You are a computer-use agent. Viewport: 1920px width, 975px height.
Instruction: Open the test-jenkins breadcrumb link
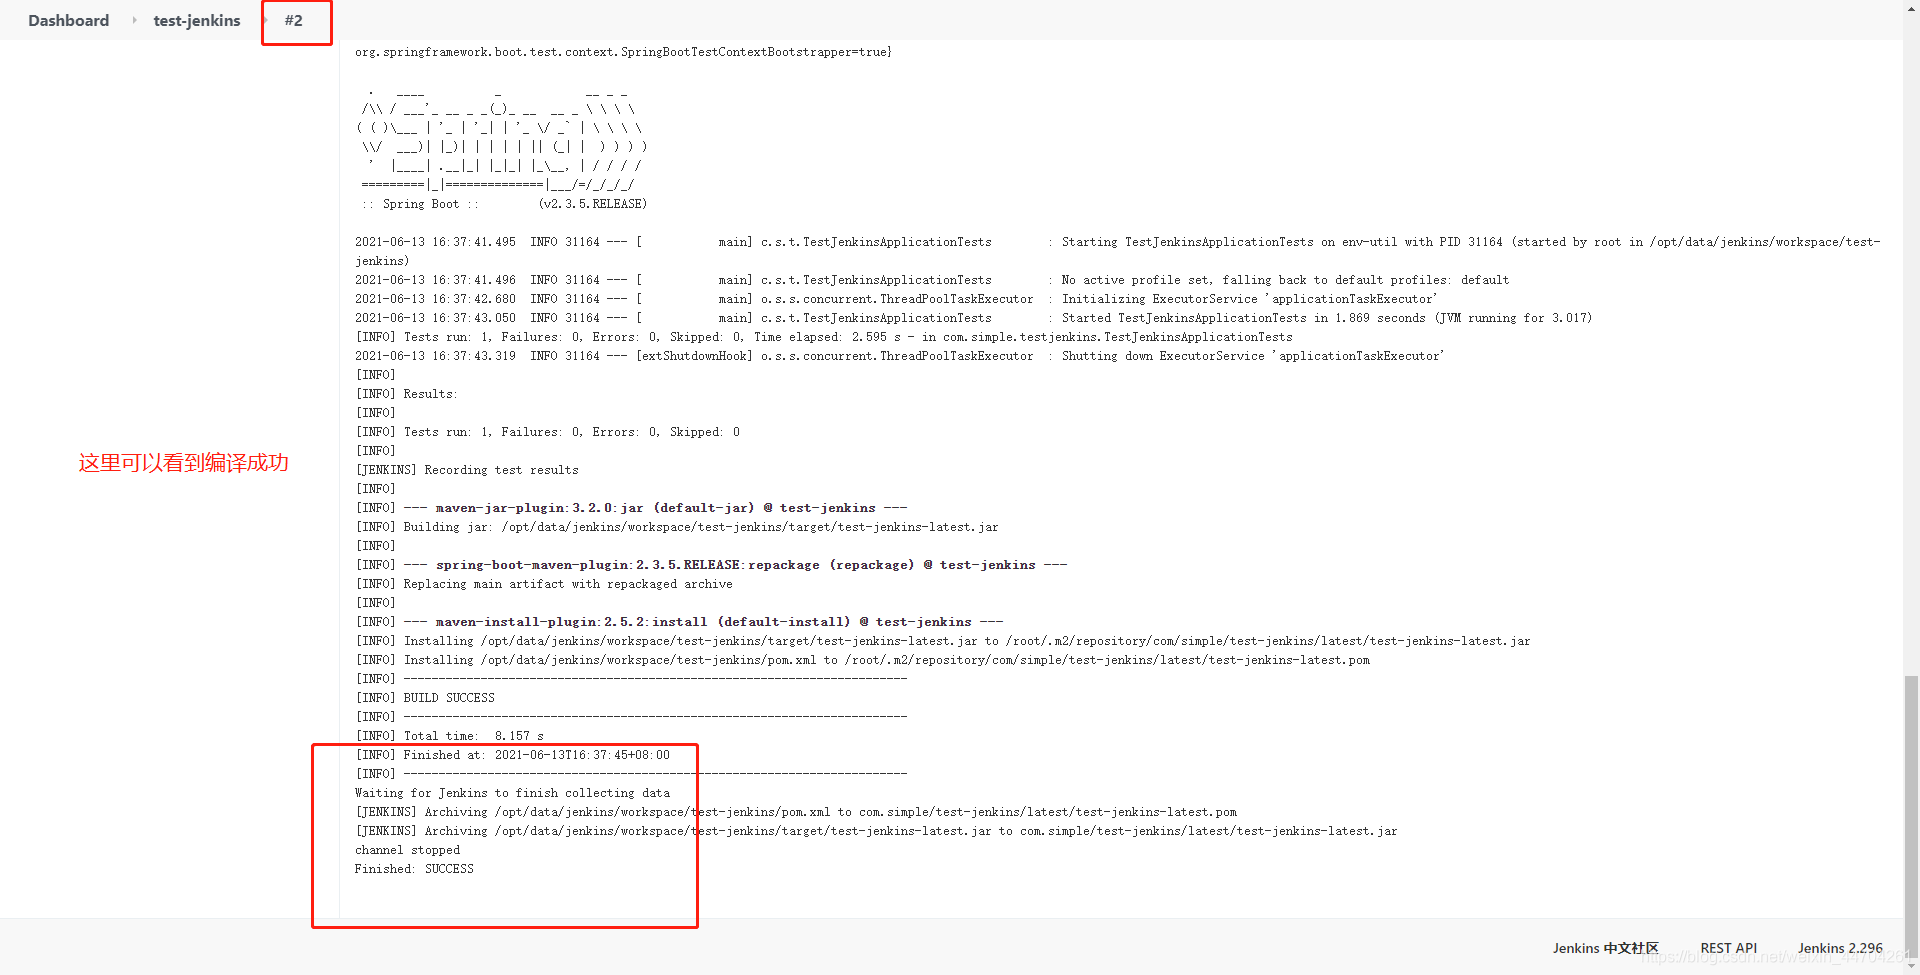coord(197,20)
